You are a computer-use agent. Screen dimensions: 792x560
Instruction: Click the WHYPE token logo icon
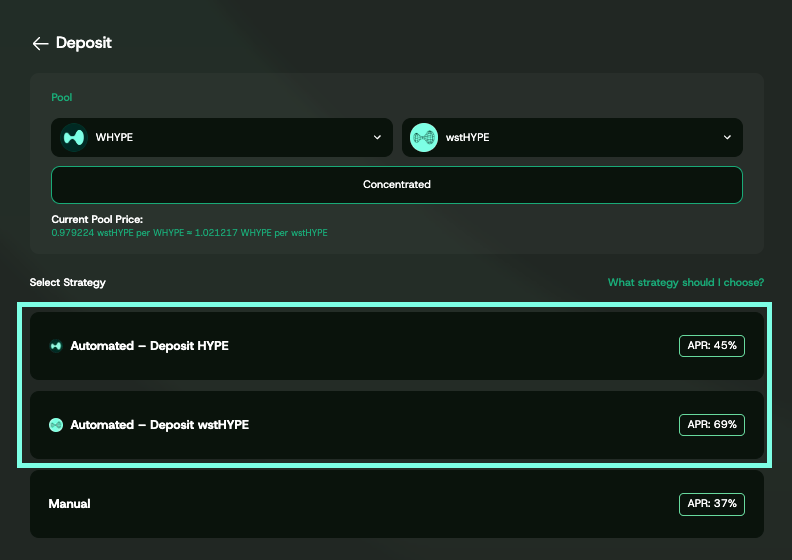[74, 137]
